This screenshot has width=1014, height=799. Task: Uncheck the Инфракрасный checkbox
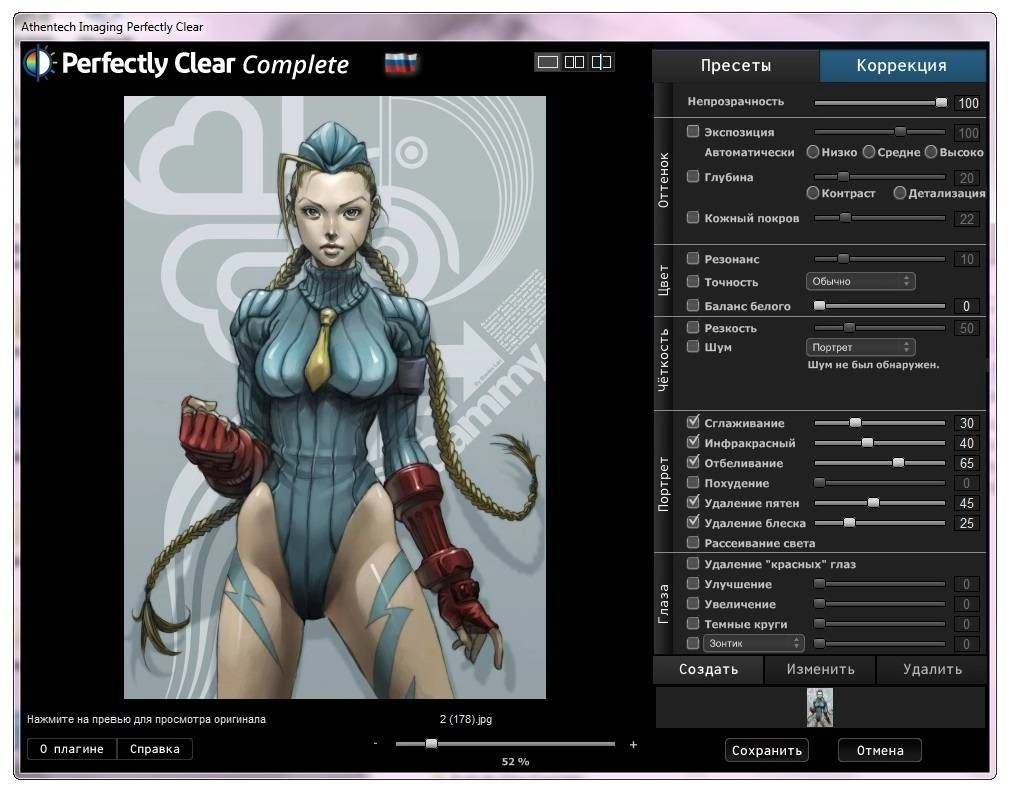tap(693, 442)
